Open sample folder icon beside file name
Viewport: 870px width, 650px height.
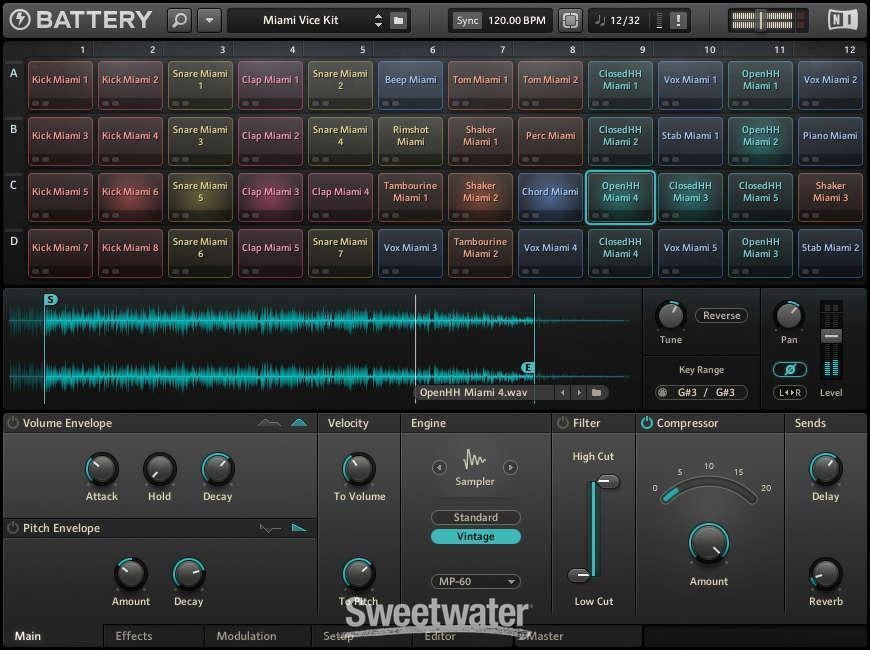596,392
